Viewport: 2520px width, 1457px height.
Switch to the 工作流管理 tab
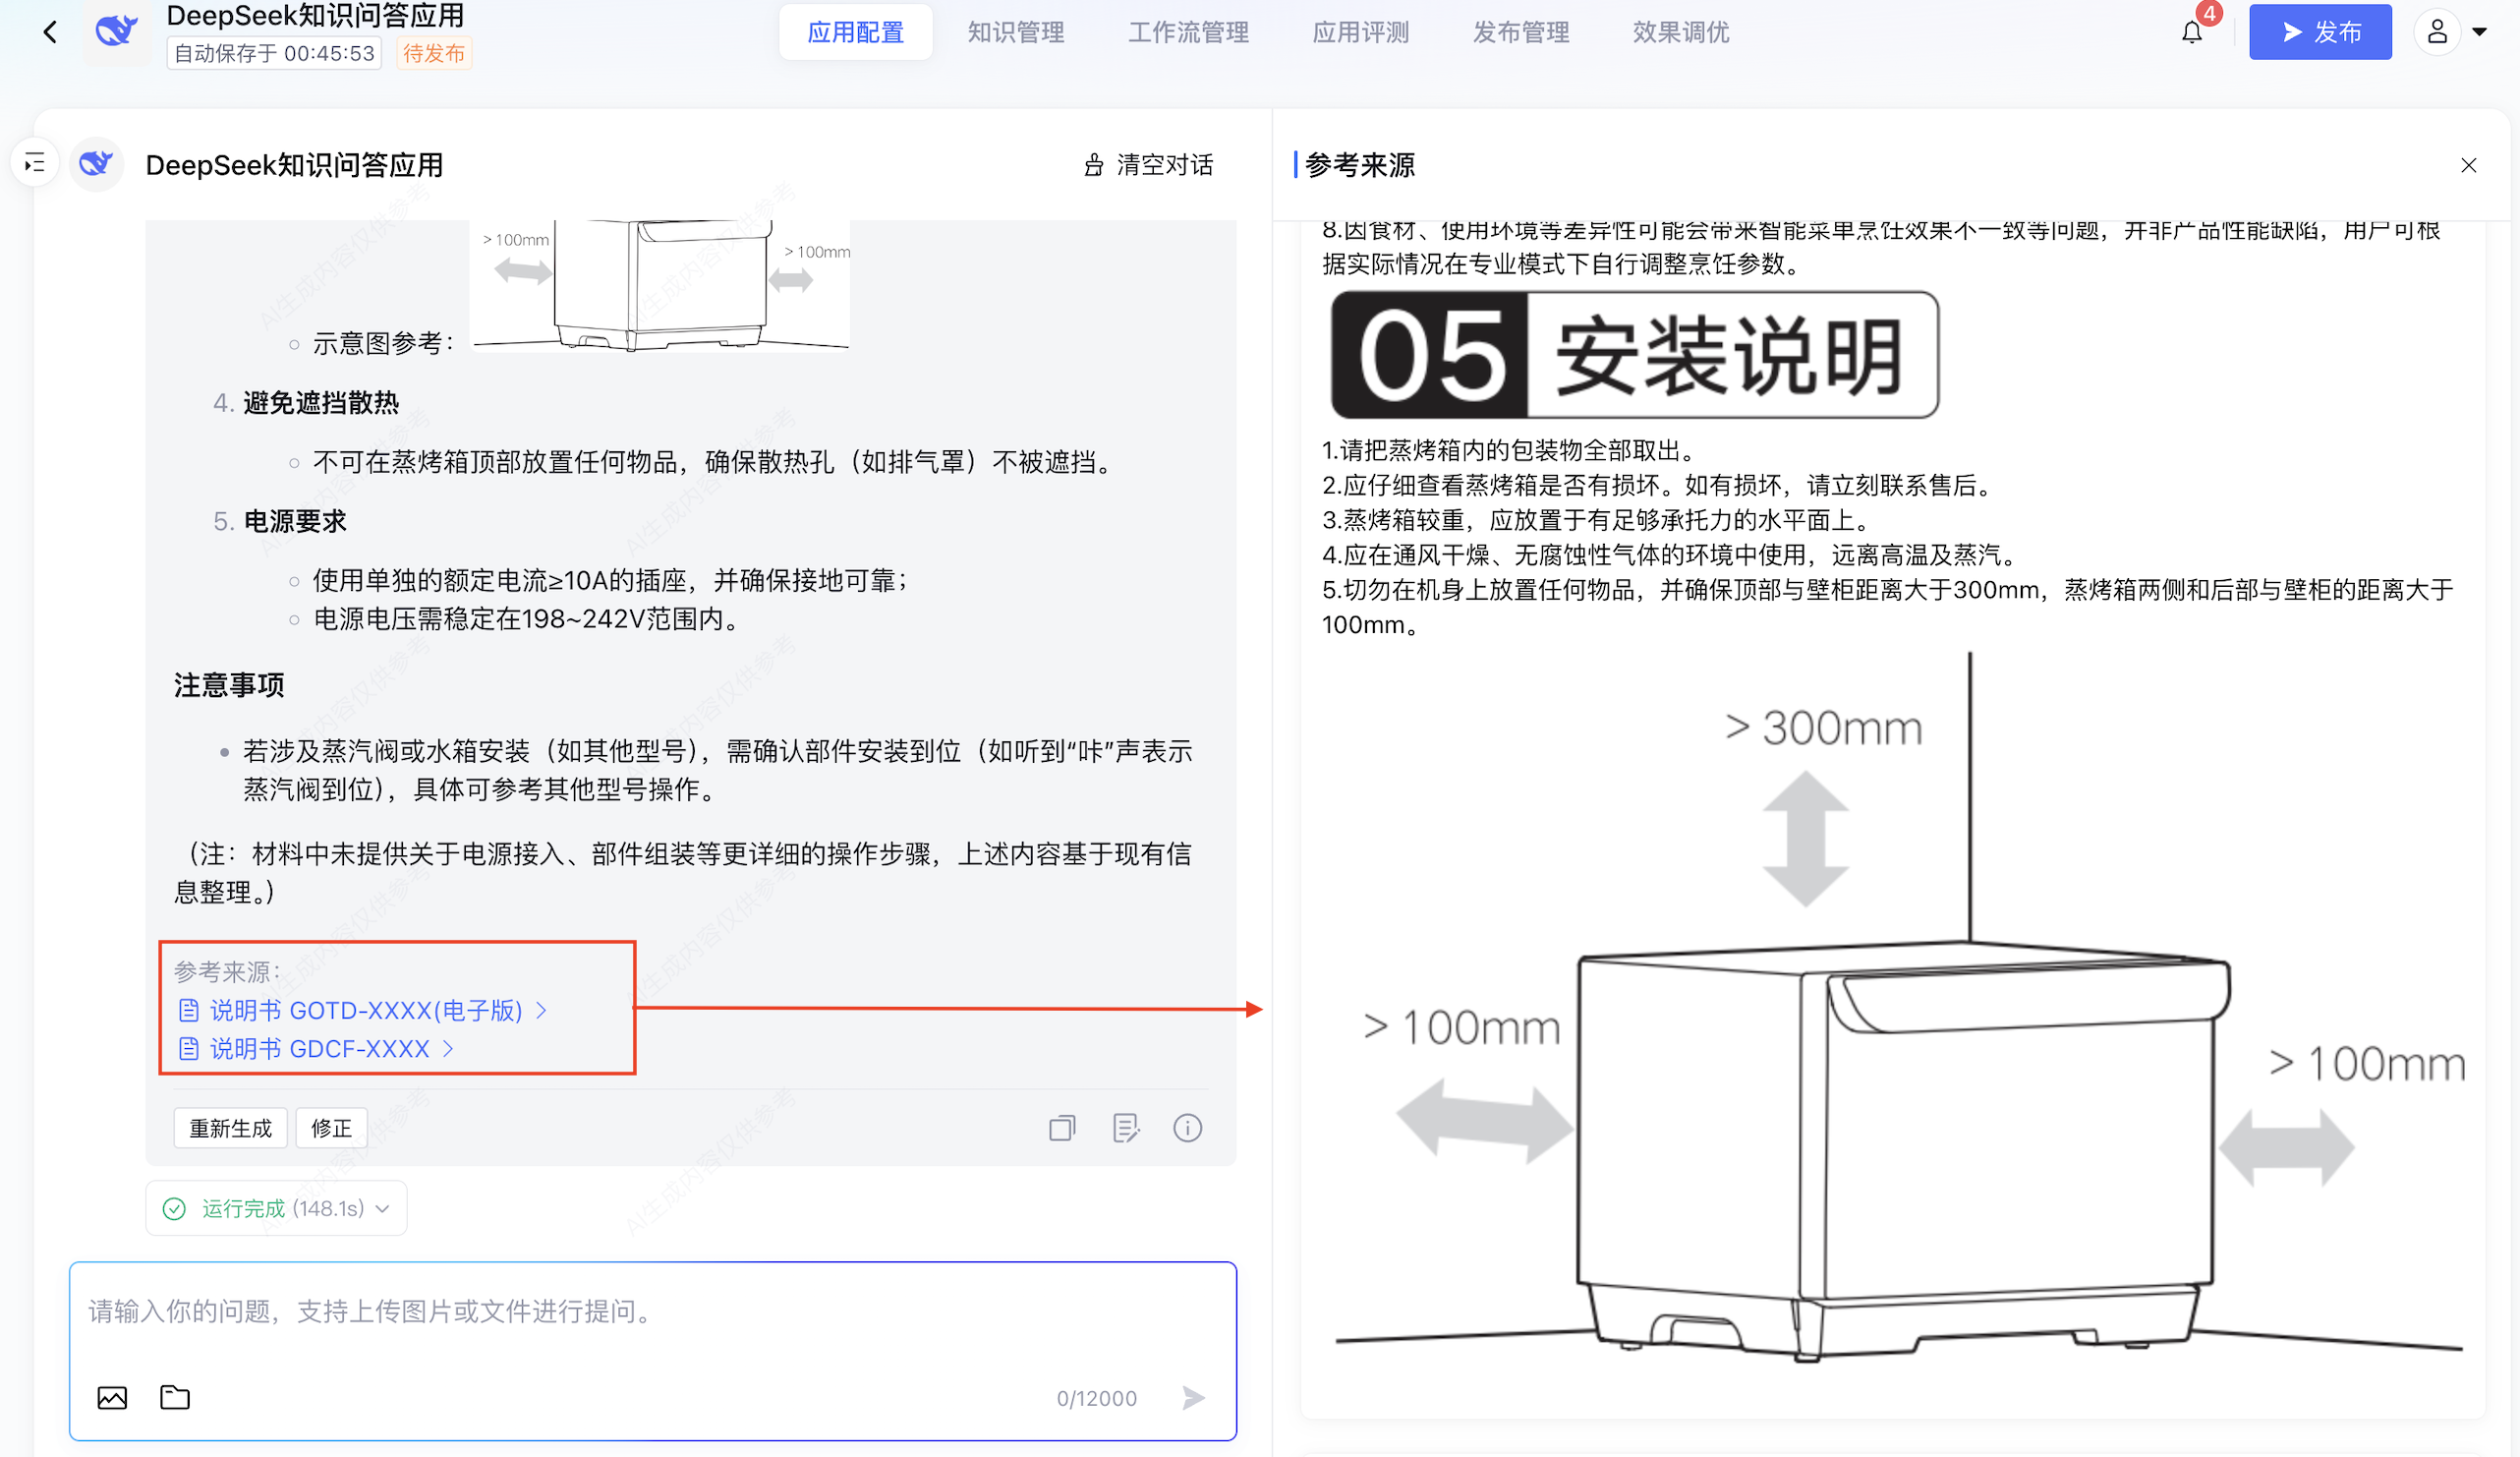click(1188, 33)
